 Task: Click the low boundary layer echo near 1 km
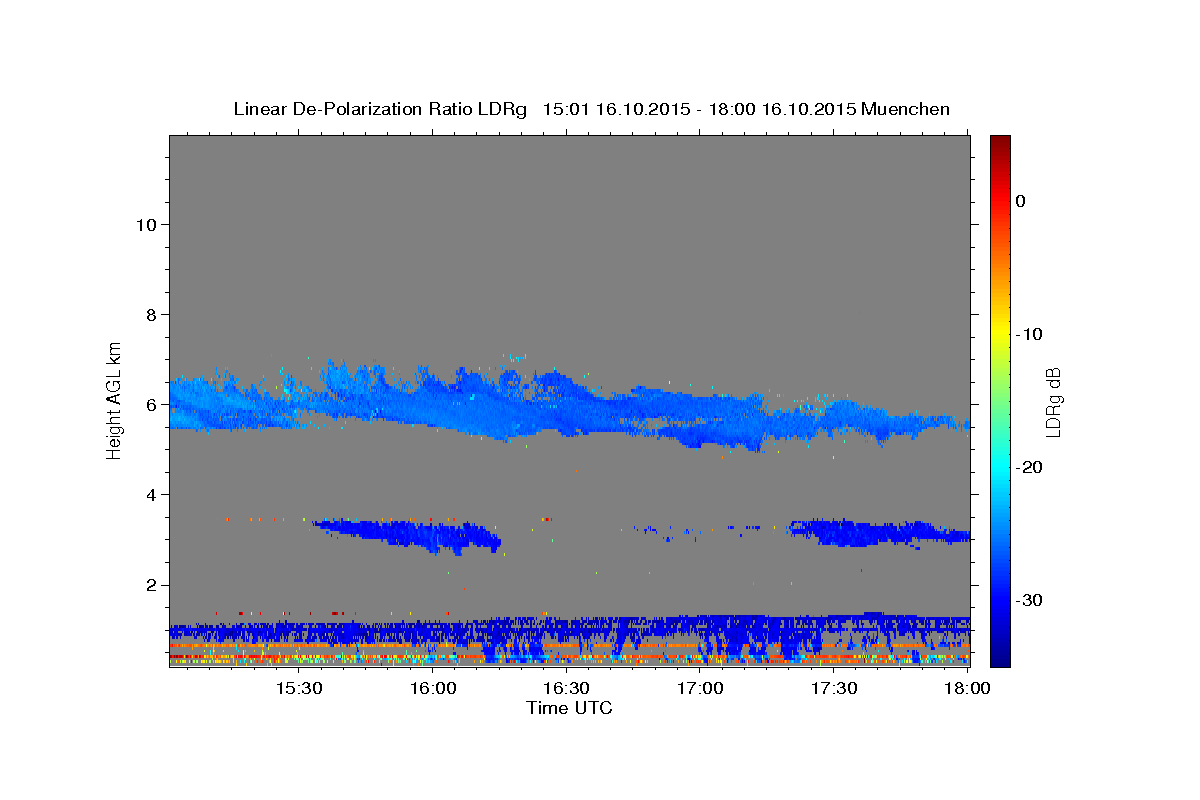point(570,635)
